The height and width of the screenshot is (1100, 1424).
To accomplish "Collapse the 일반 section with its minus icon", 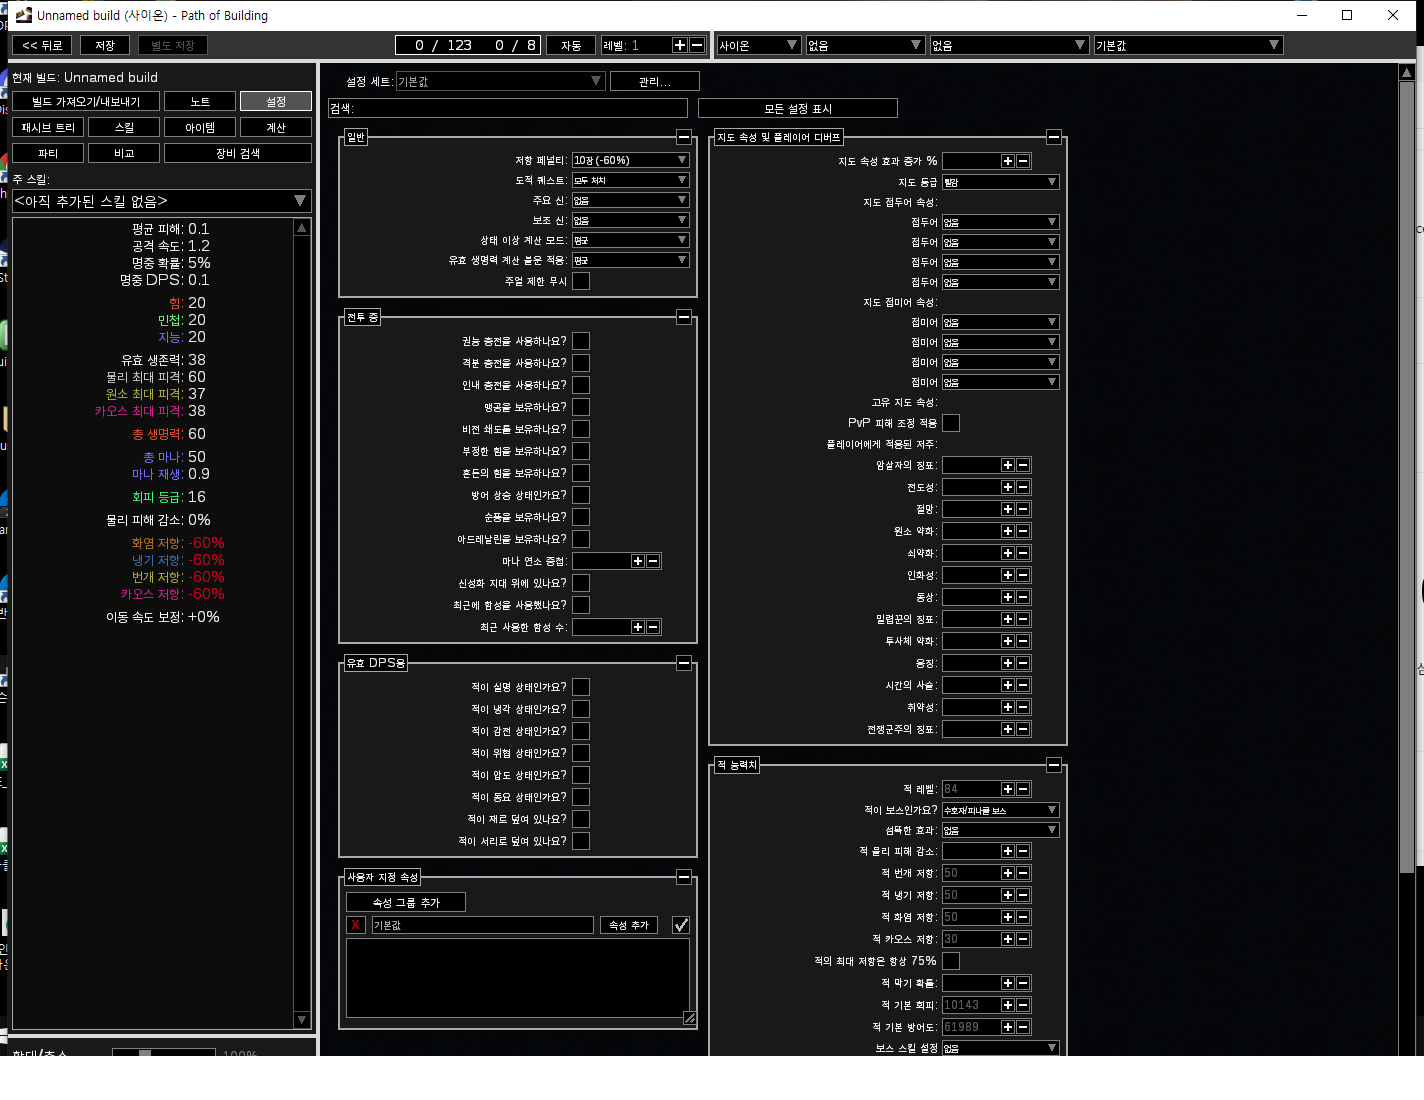I will (x=684, y=137).
